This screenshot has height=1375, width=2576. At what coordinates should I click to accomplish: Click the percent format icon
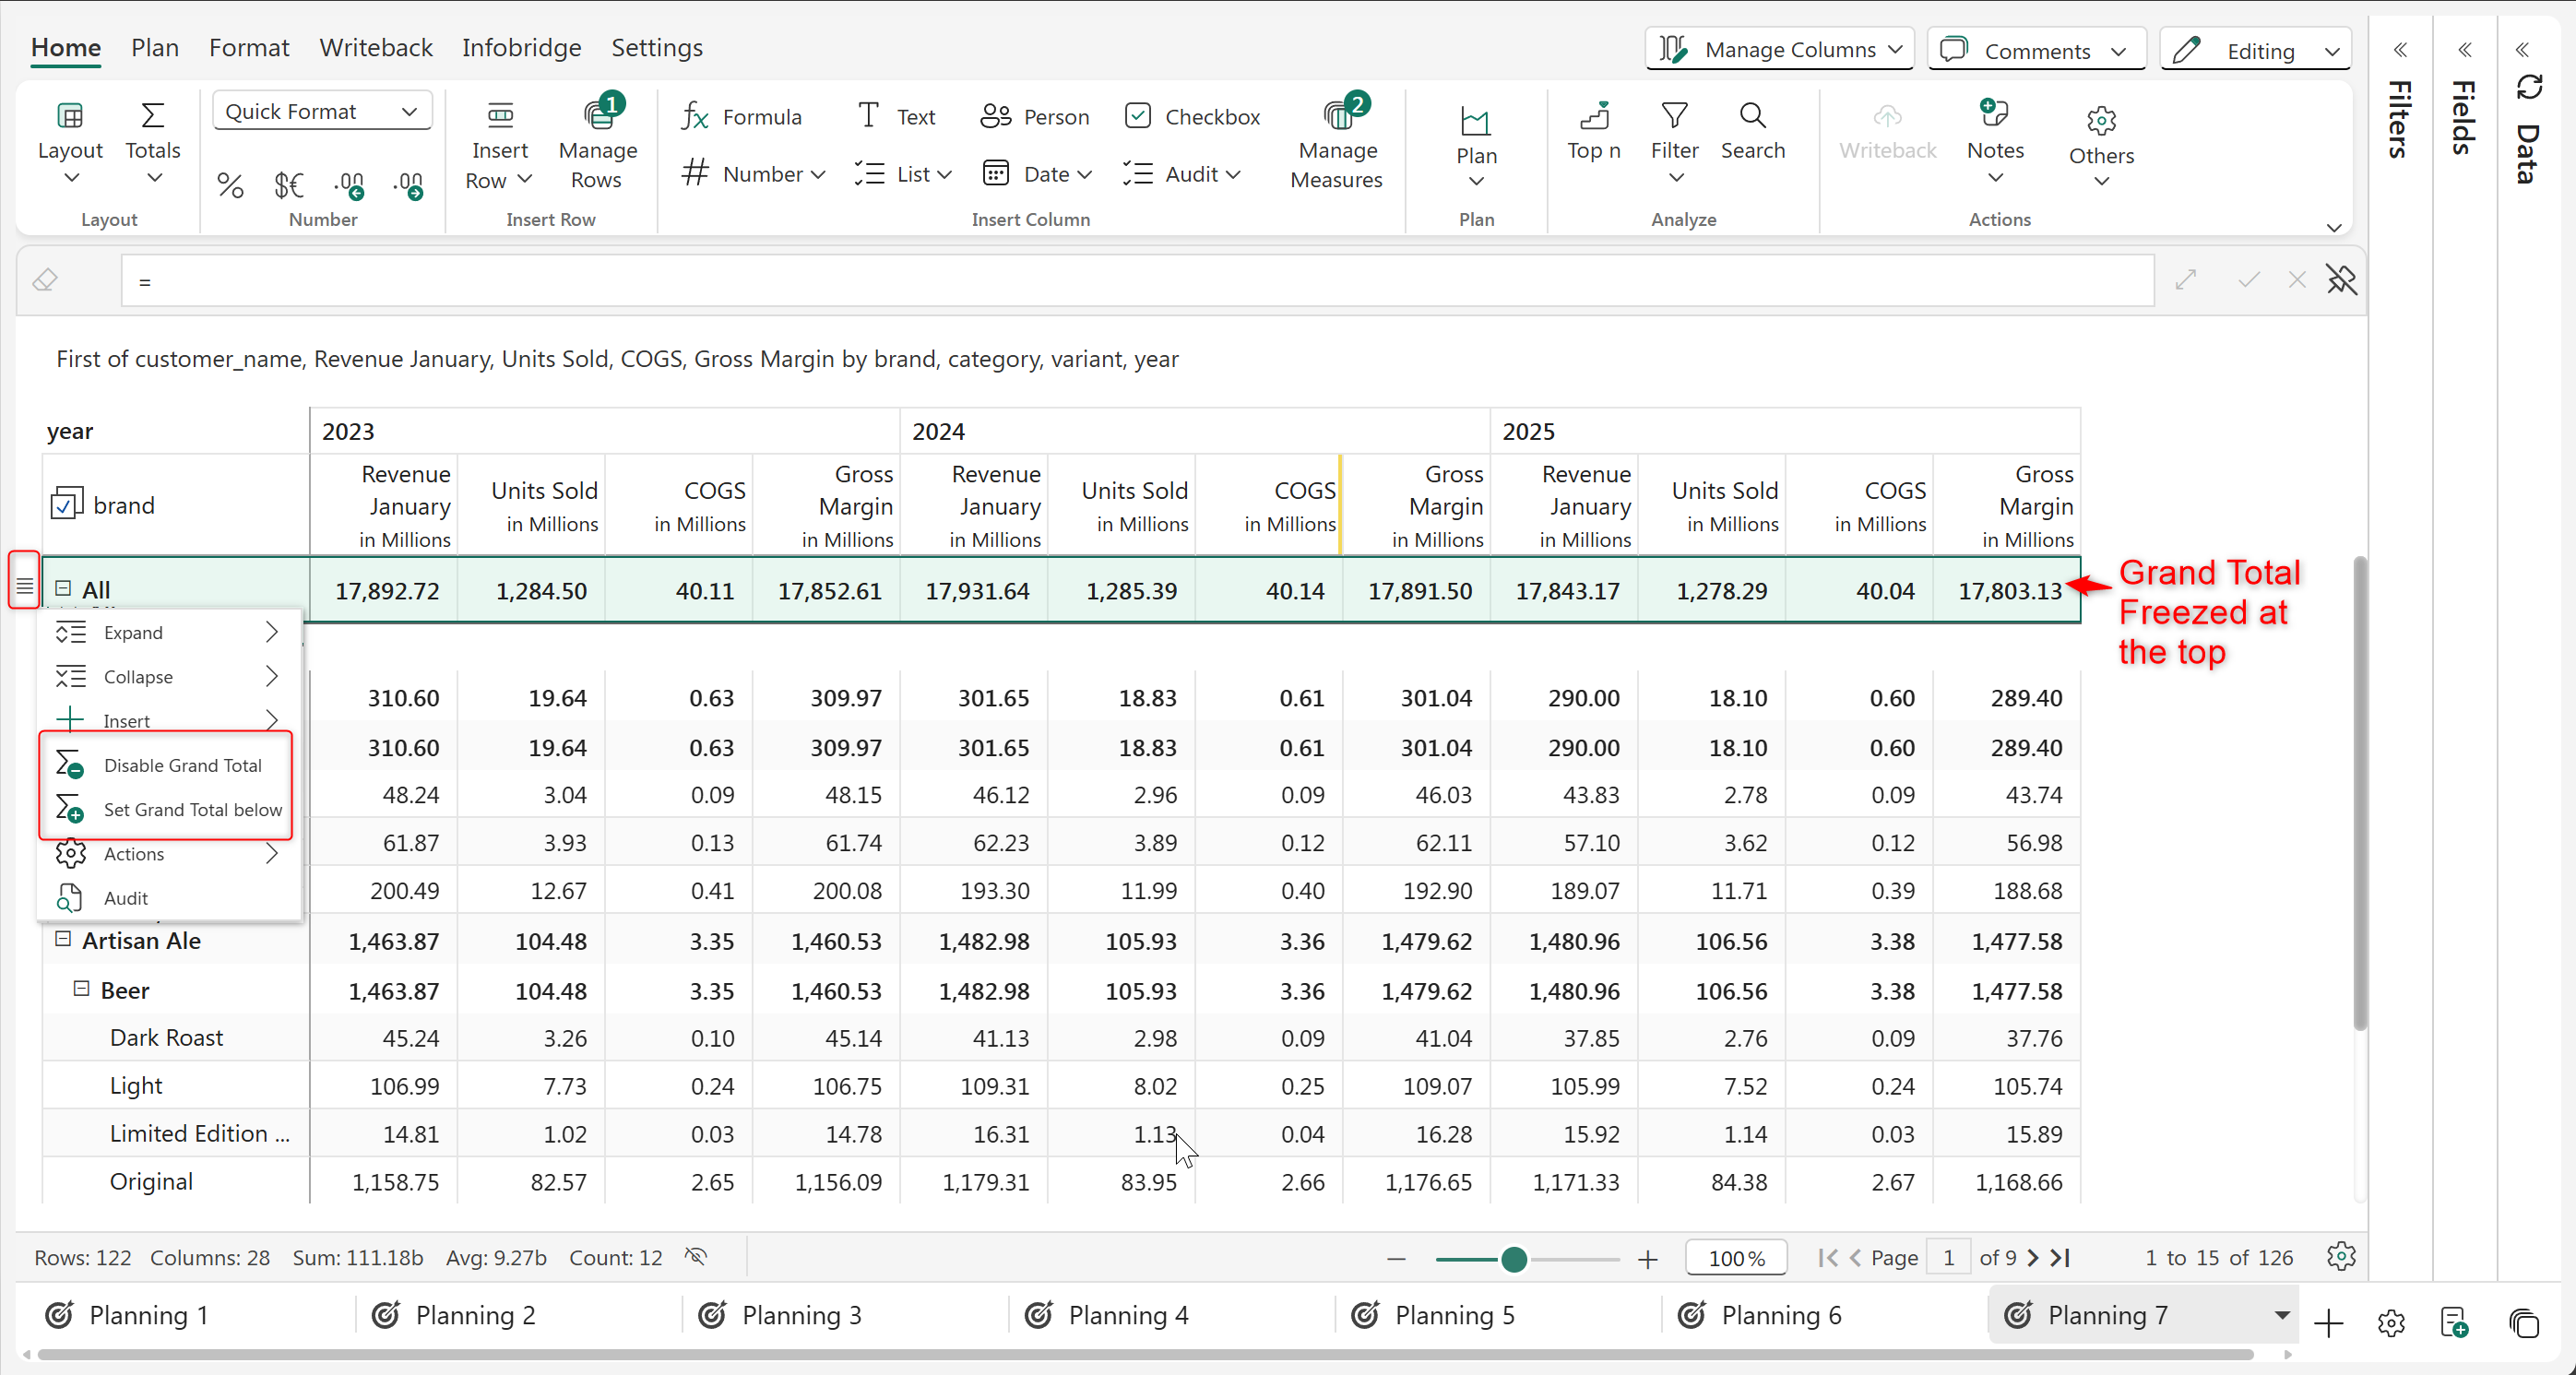pos(230,185)
